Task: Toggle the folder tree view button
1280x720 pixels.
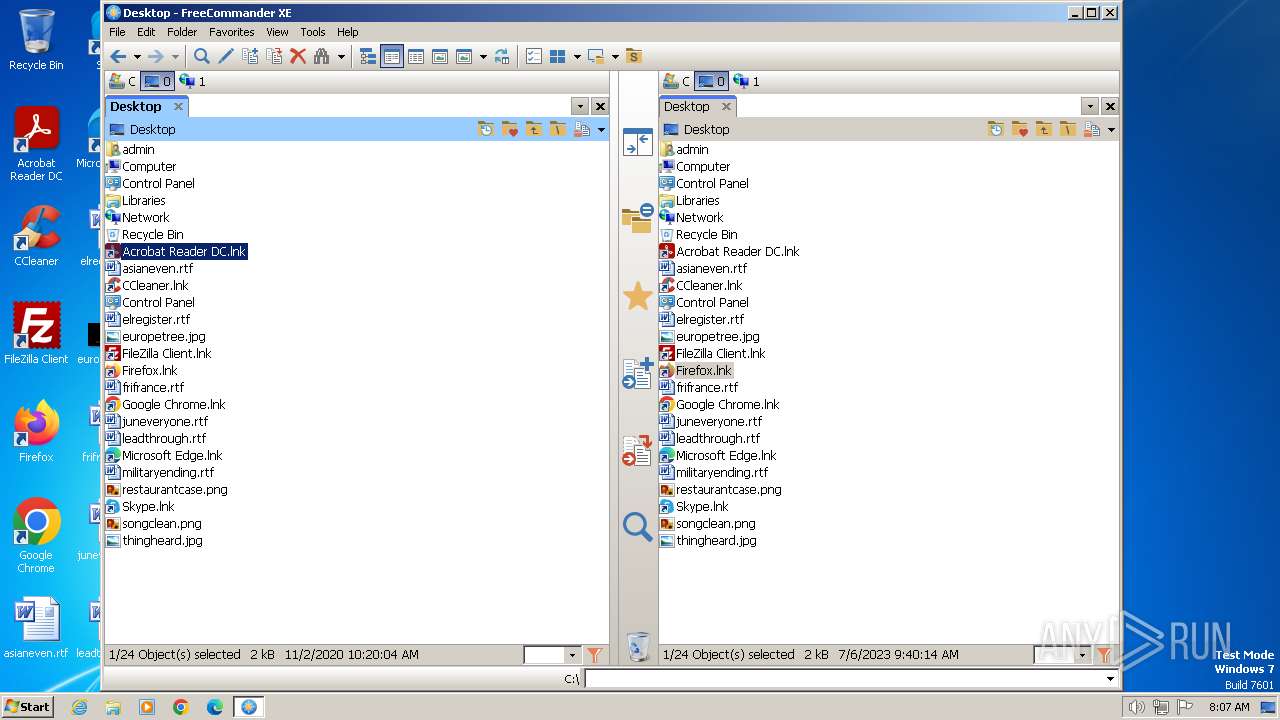Action: coord(368,57)
